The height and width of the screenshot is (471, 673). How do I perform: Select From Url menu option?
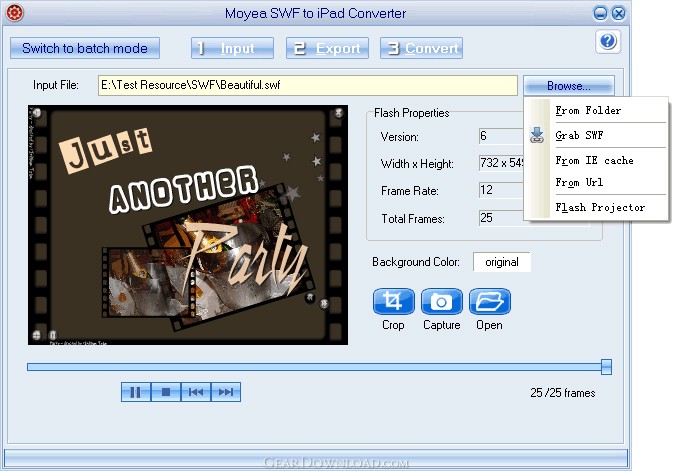point(579,182)
